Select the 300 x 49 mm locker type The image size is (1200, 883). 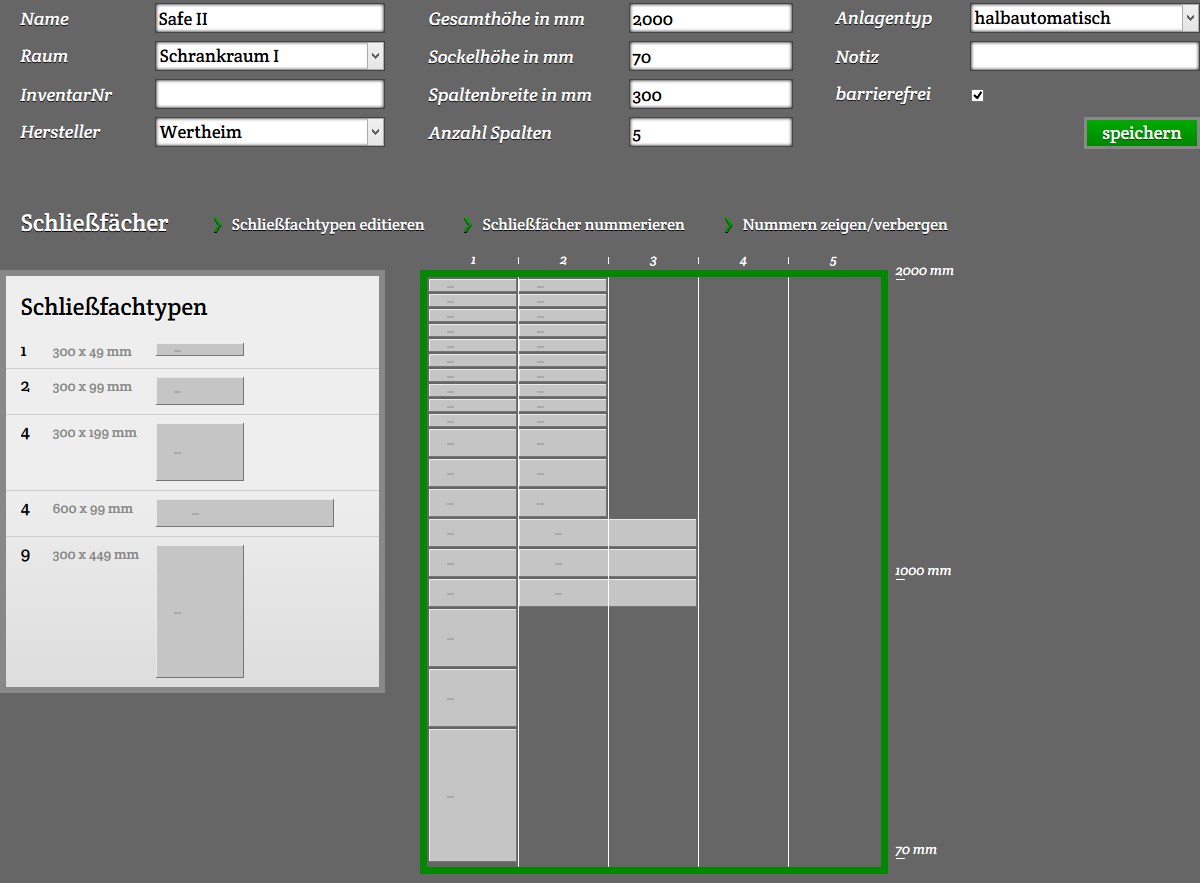(x=200, y=350)
